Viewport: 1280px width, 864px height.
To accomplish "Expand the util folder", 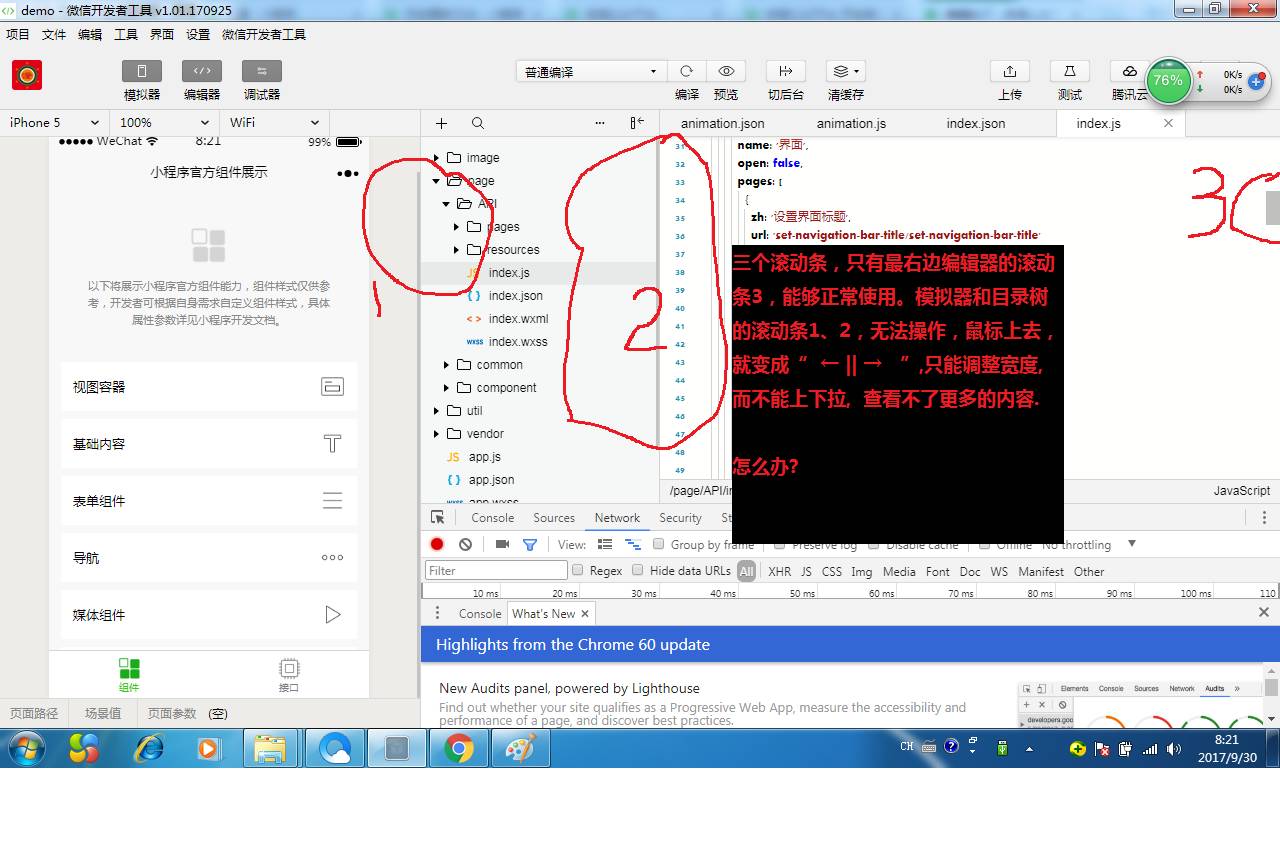I will (437, 411).
